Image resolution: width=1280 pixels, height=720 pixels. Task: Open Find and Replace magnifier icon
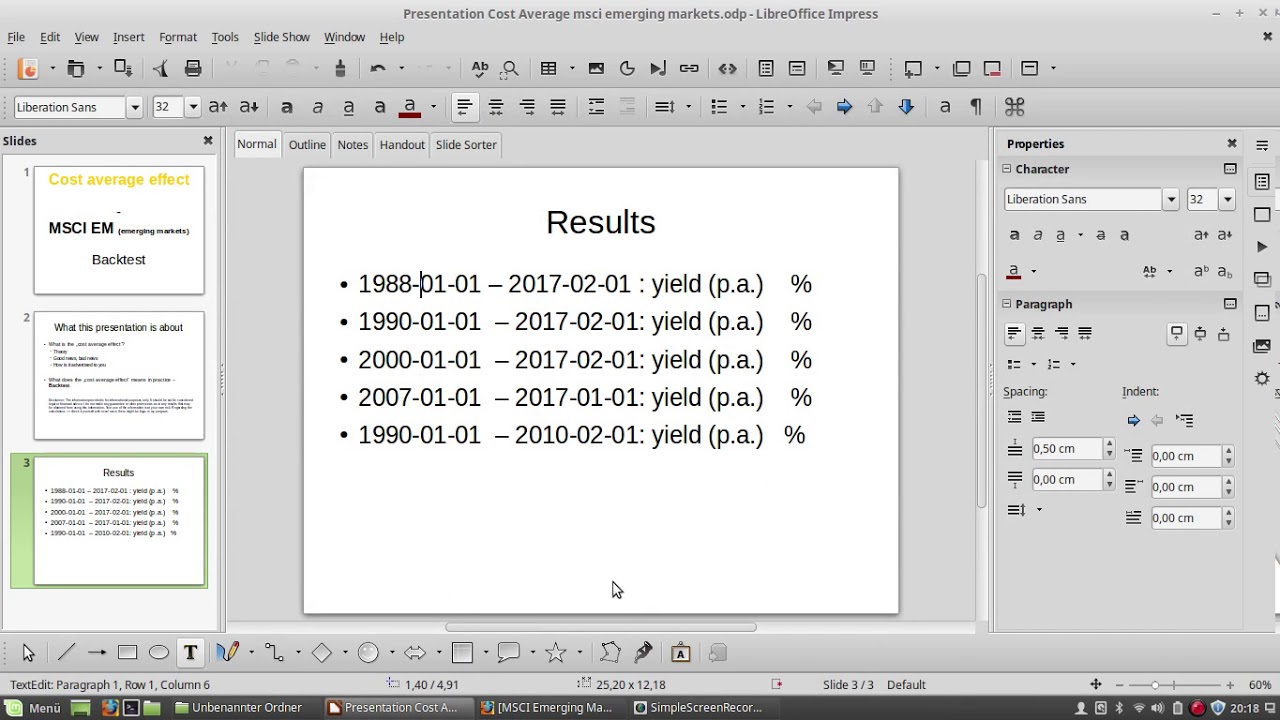tap(511, 68)
